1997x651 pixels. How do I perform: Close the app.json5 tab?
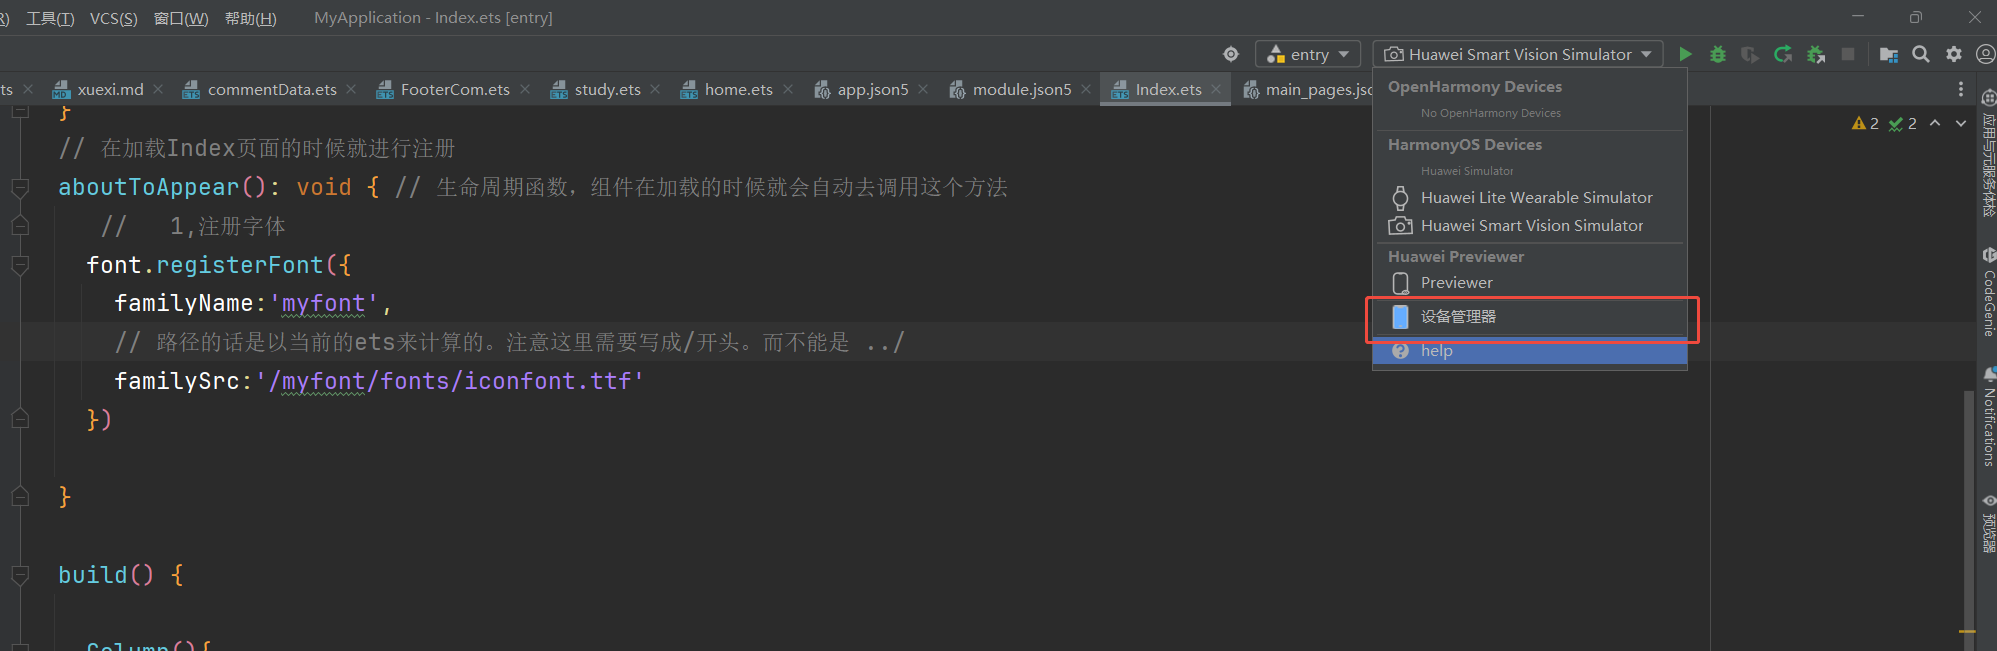click(x=923, y=89)
